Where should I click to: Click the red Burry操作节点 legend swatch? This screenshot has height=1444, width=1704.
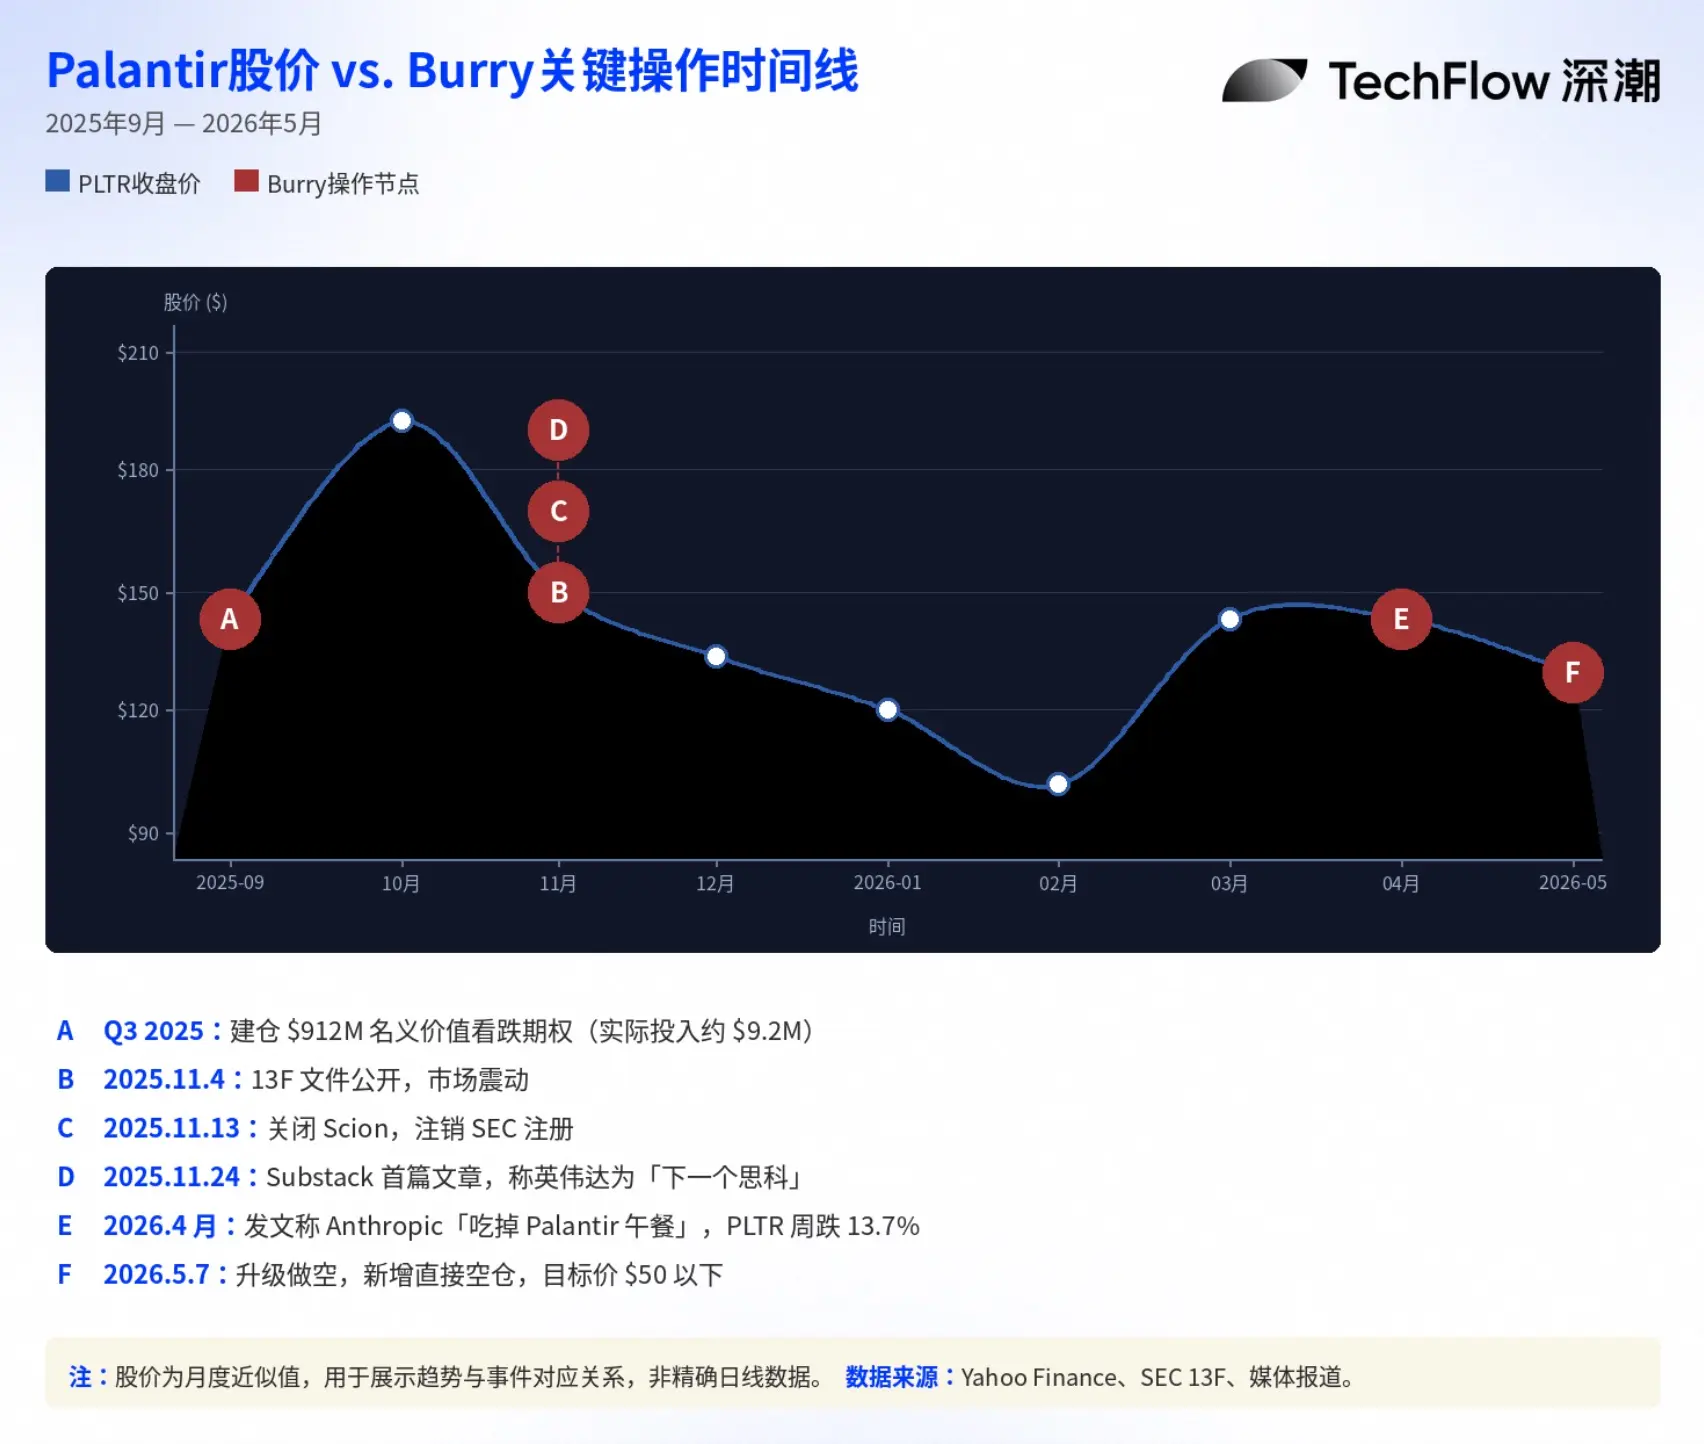tap(246, 181)
